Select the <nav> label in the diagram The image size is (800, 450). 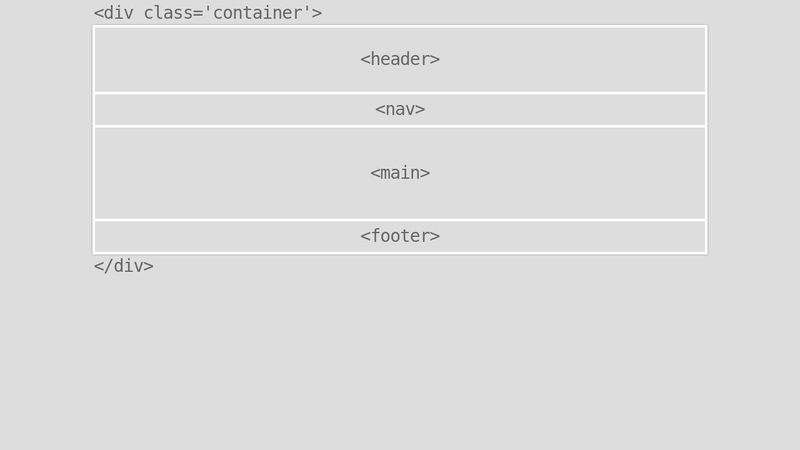[x=400, y=109]
